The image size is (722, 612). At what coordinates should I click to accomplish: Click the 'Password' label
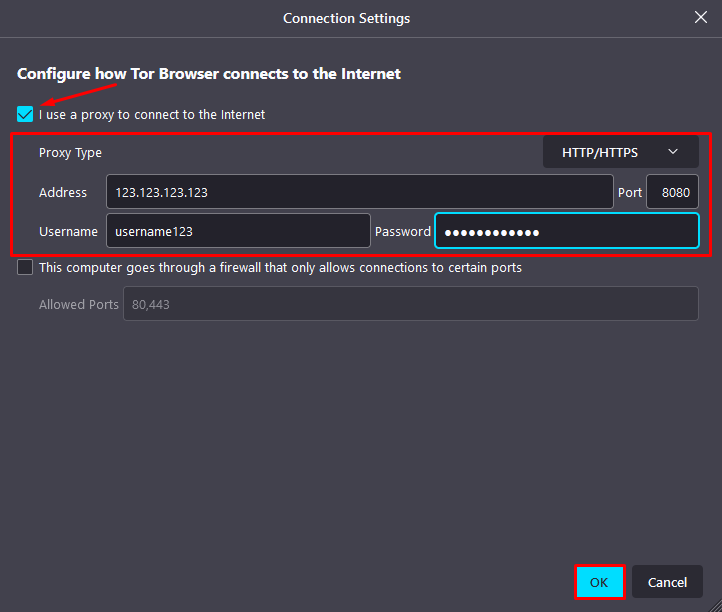point(403,231)
